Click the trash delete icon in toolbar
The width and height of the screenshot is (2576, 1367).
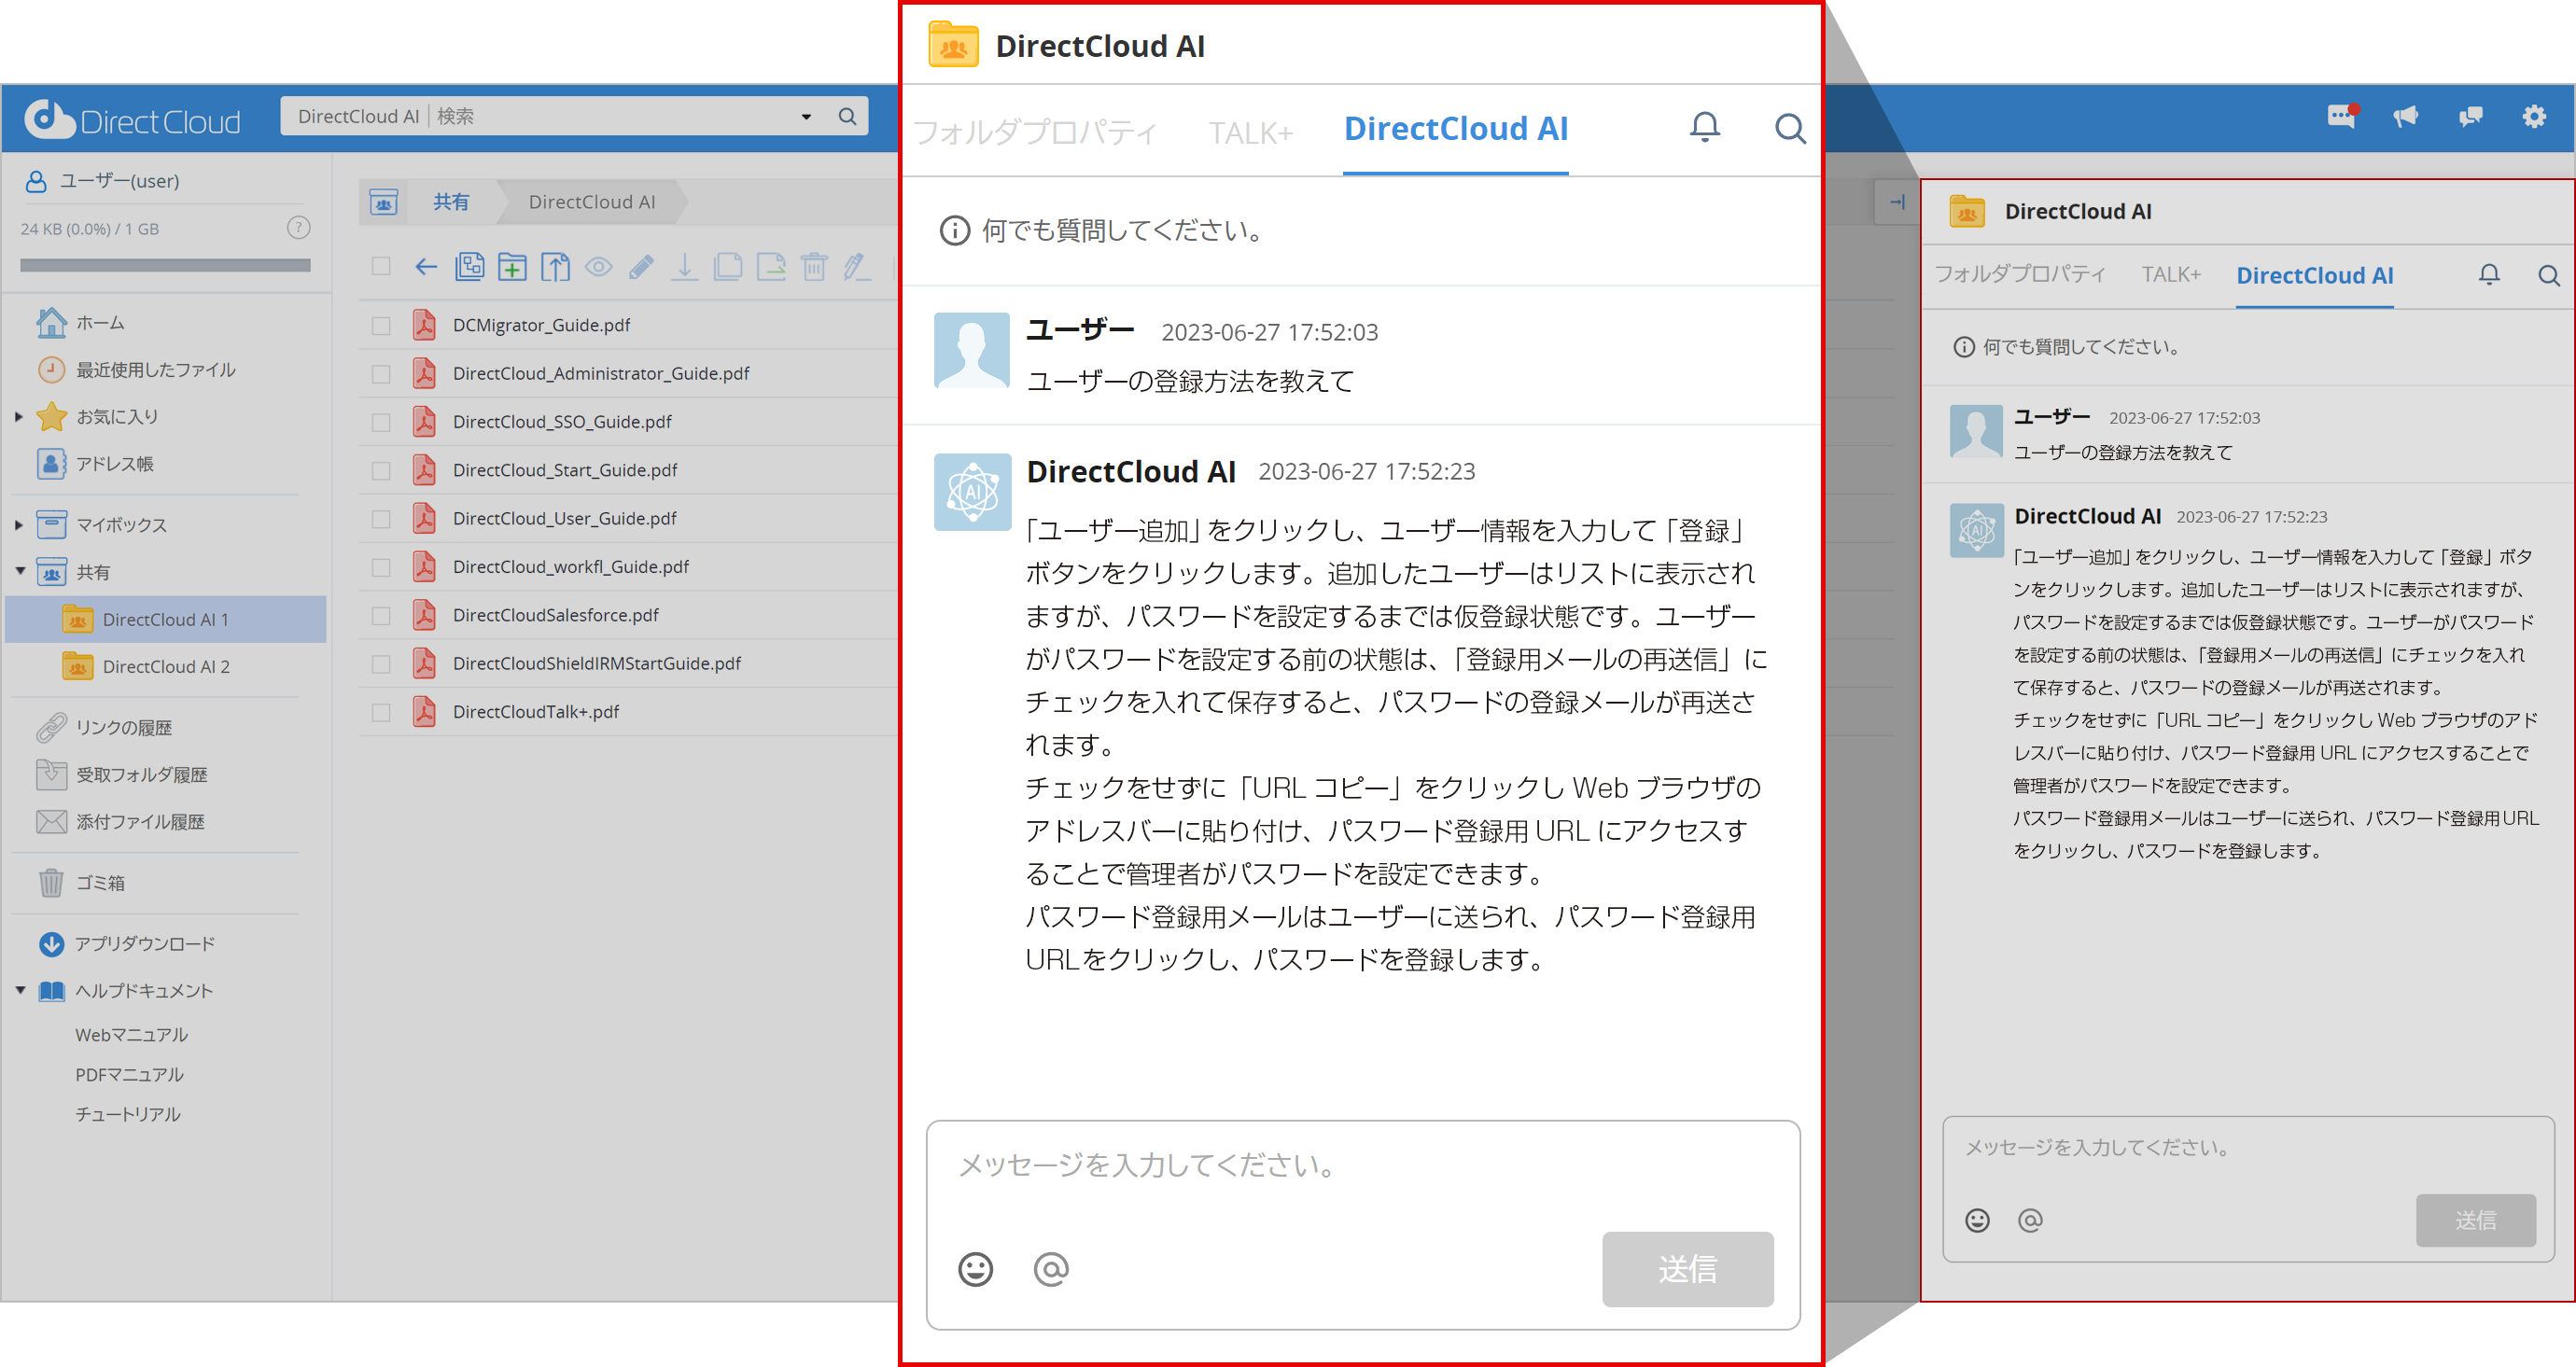pos(814,267)
